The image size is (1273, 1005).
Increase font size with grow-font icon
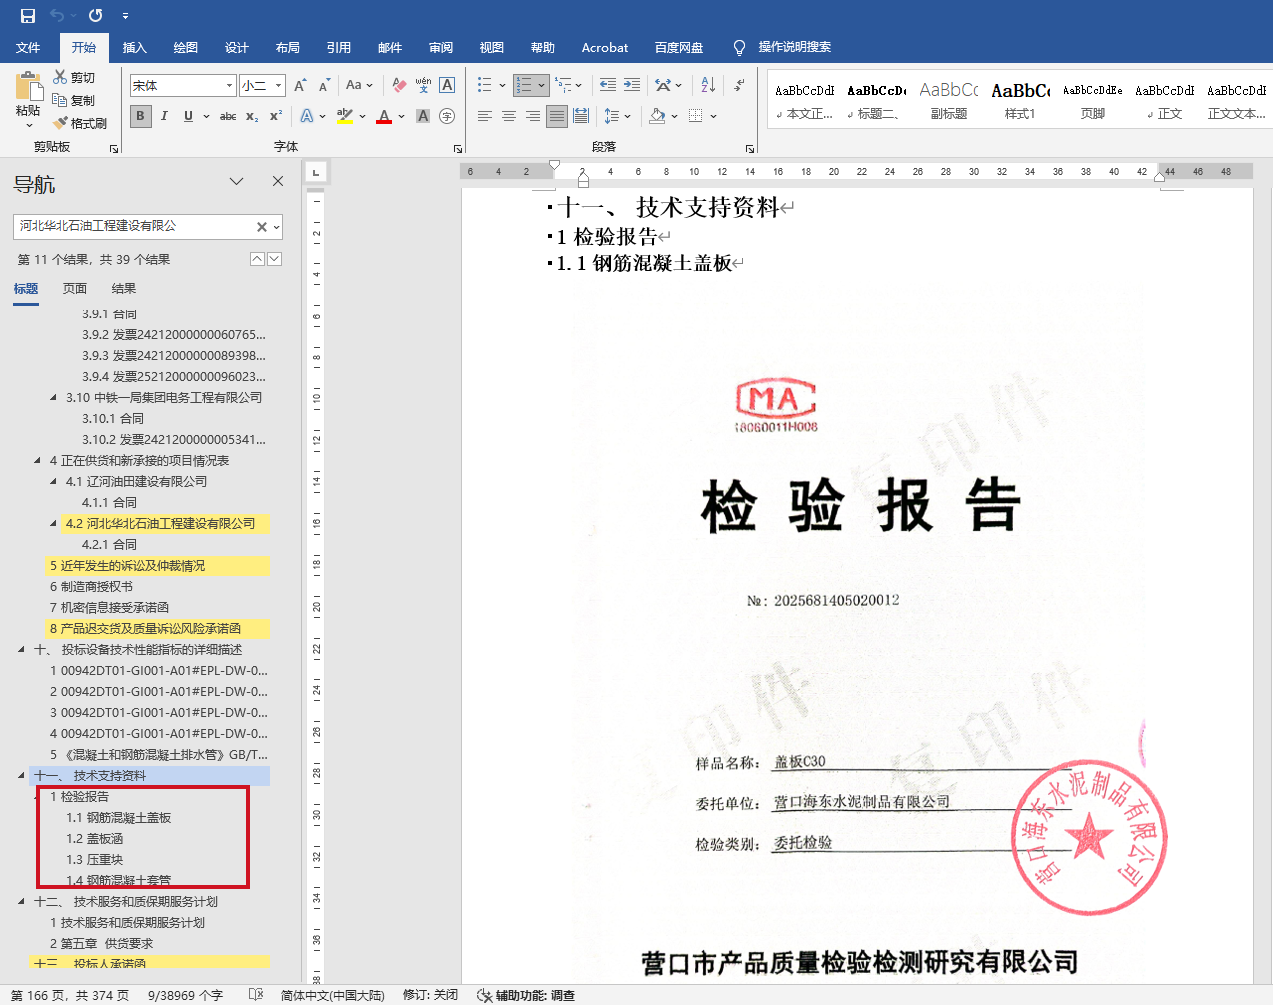300,86
